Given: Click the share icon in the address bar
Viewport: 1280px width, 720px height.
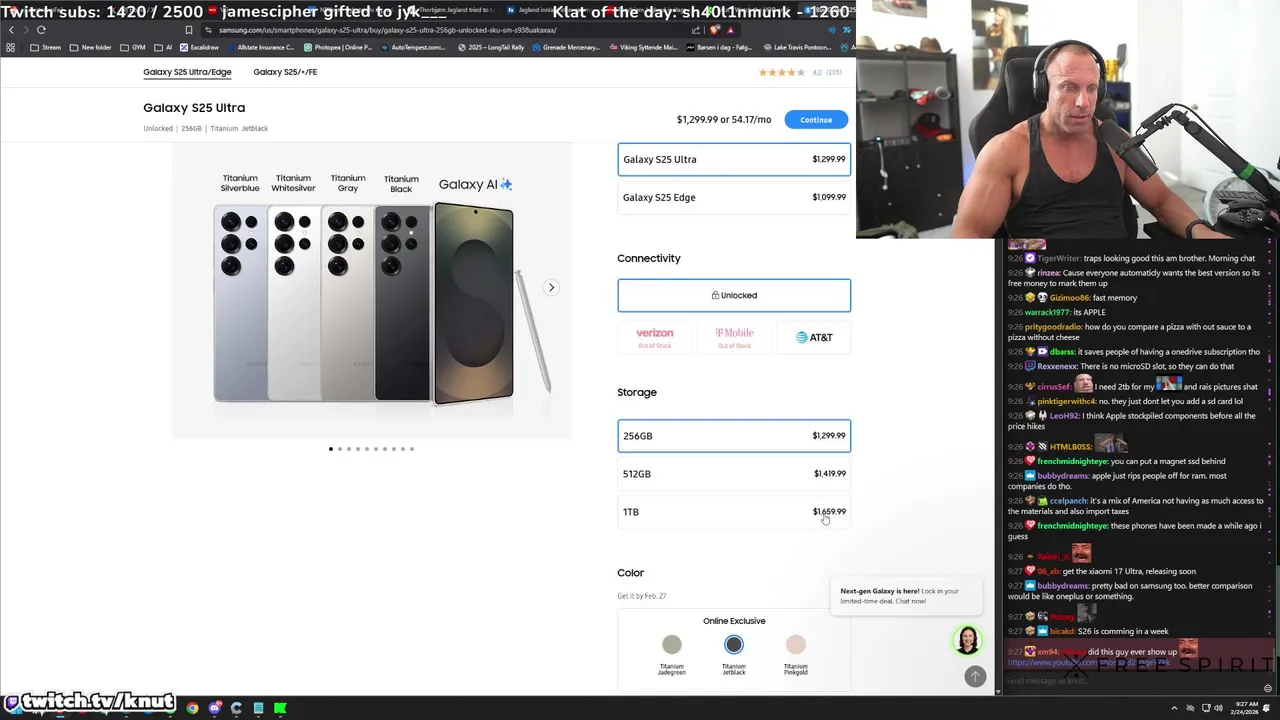Looking at the screenshot, I should tap(696, 30).
